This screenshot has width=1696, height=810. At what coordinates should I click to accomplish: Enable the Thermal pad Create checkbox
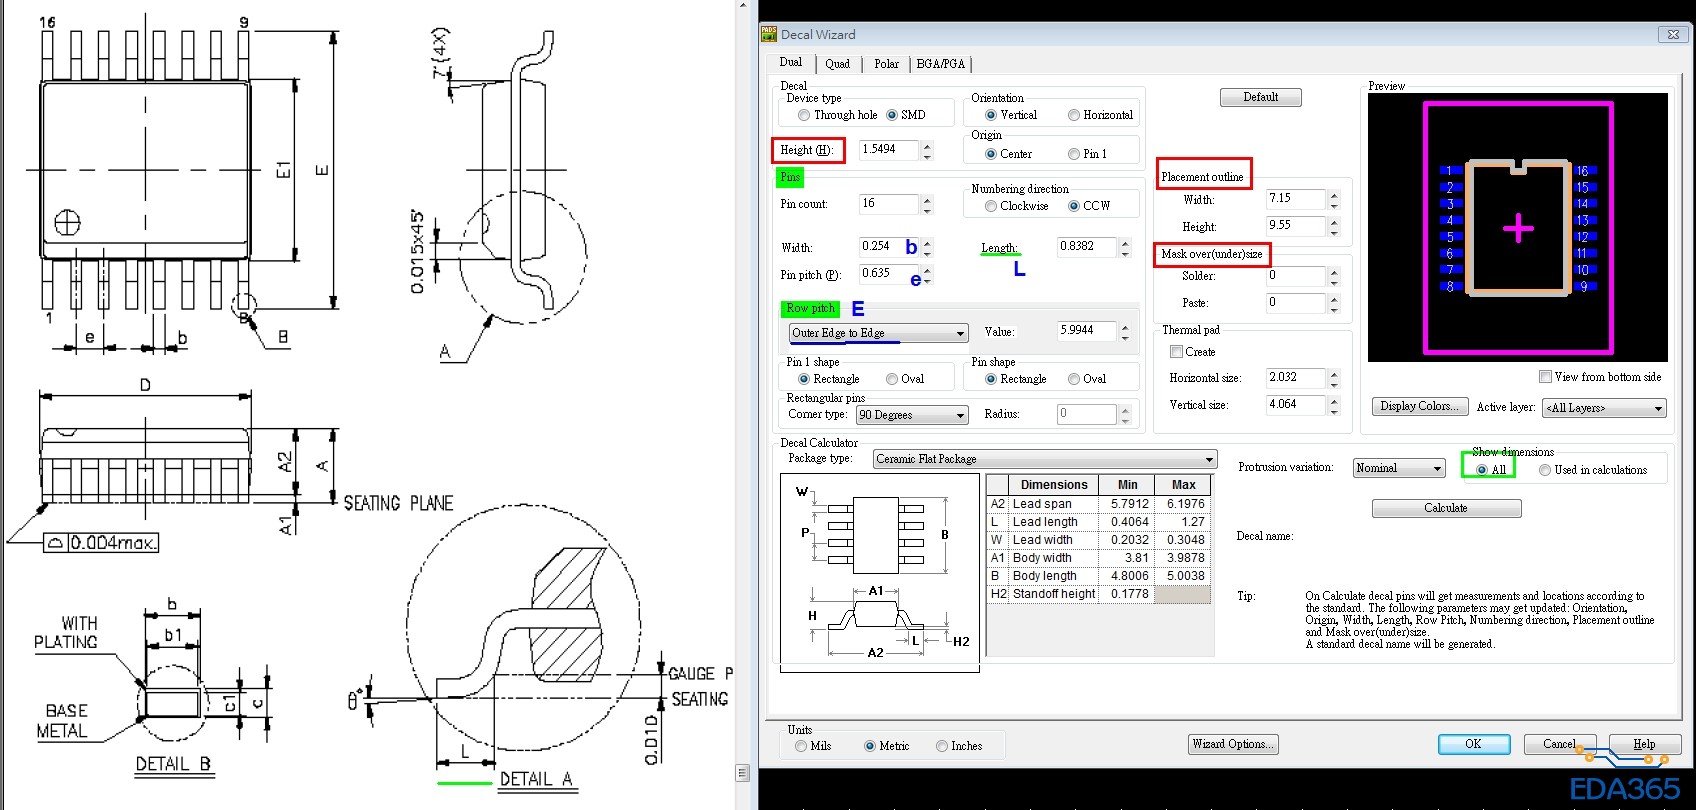(x=1176, y=352)
